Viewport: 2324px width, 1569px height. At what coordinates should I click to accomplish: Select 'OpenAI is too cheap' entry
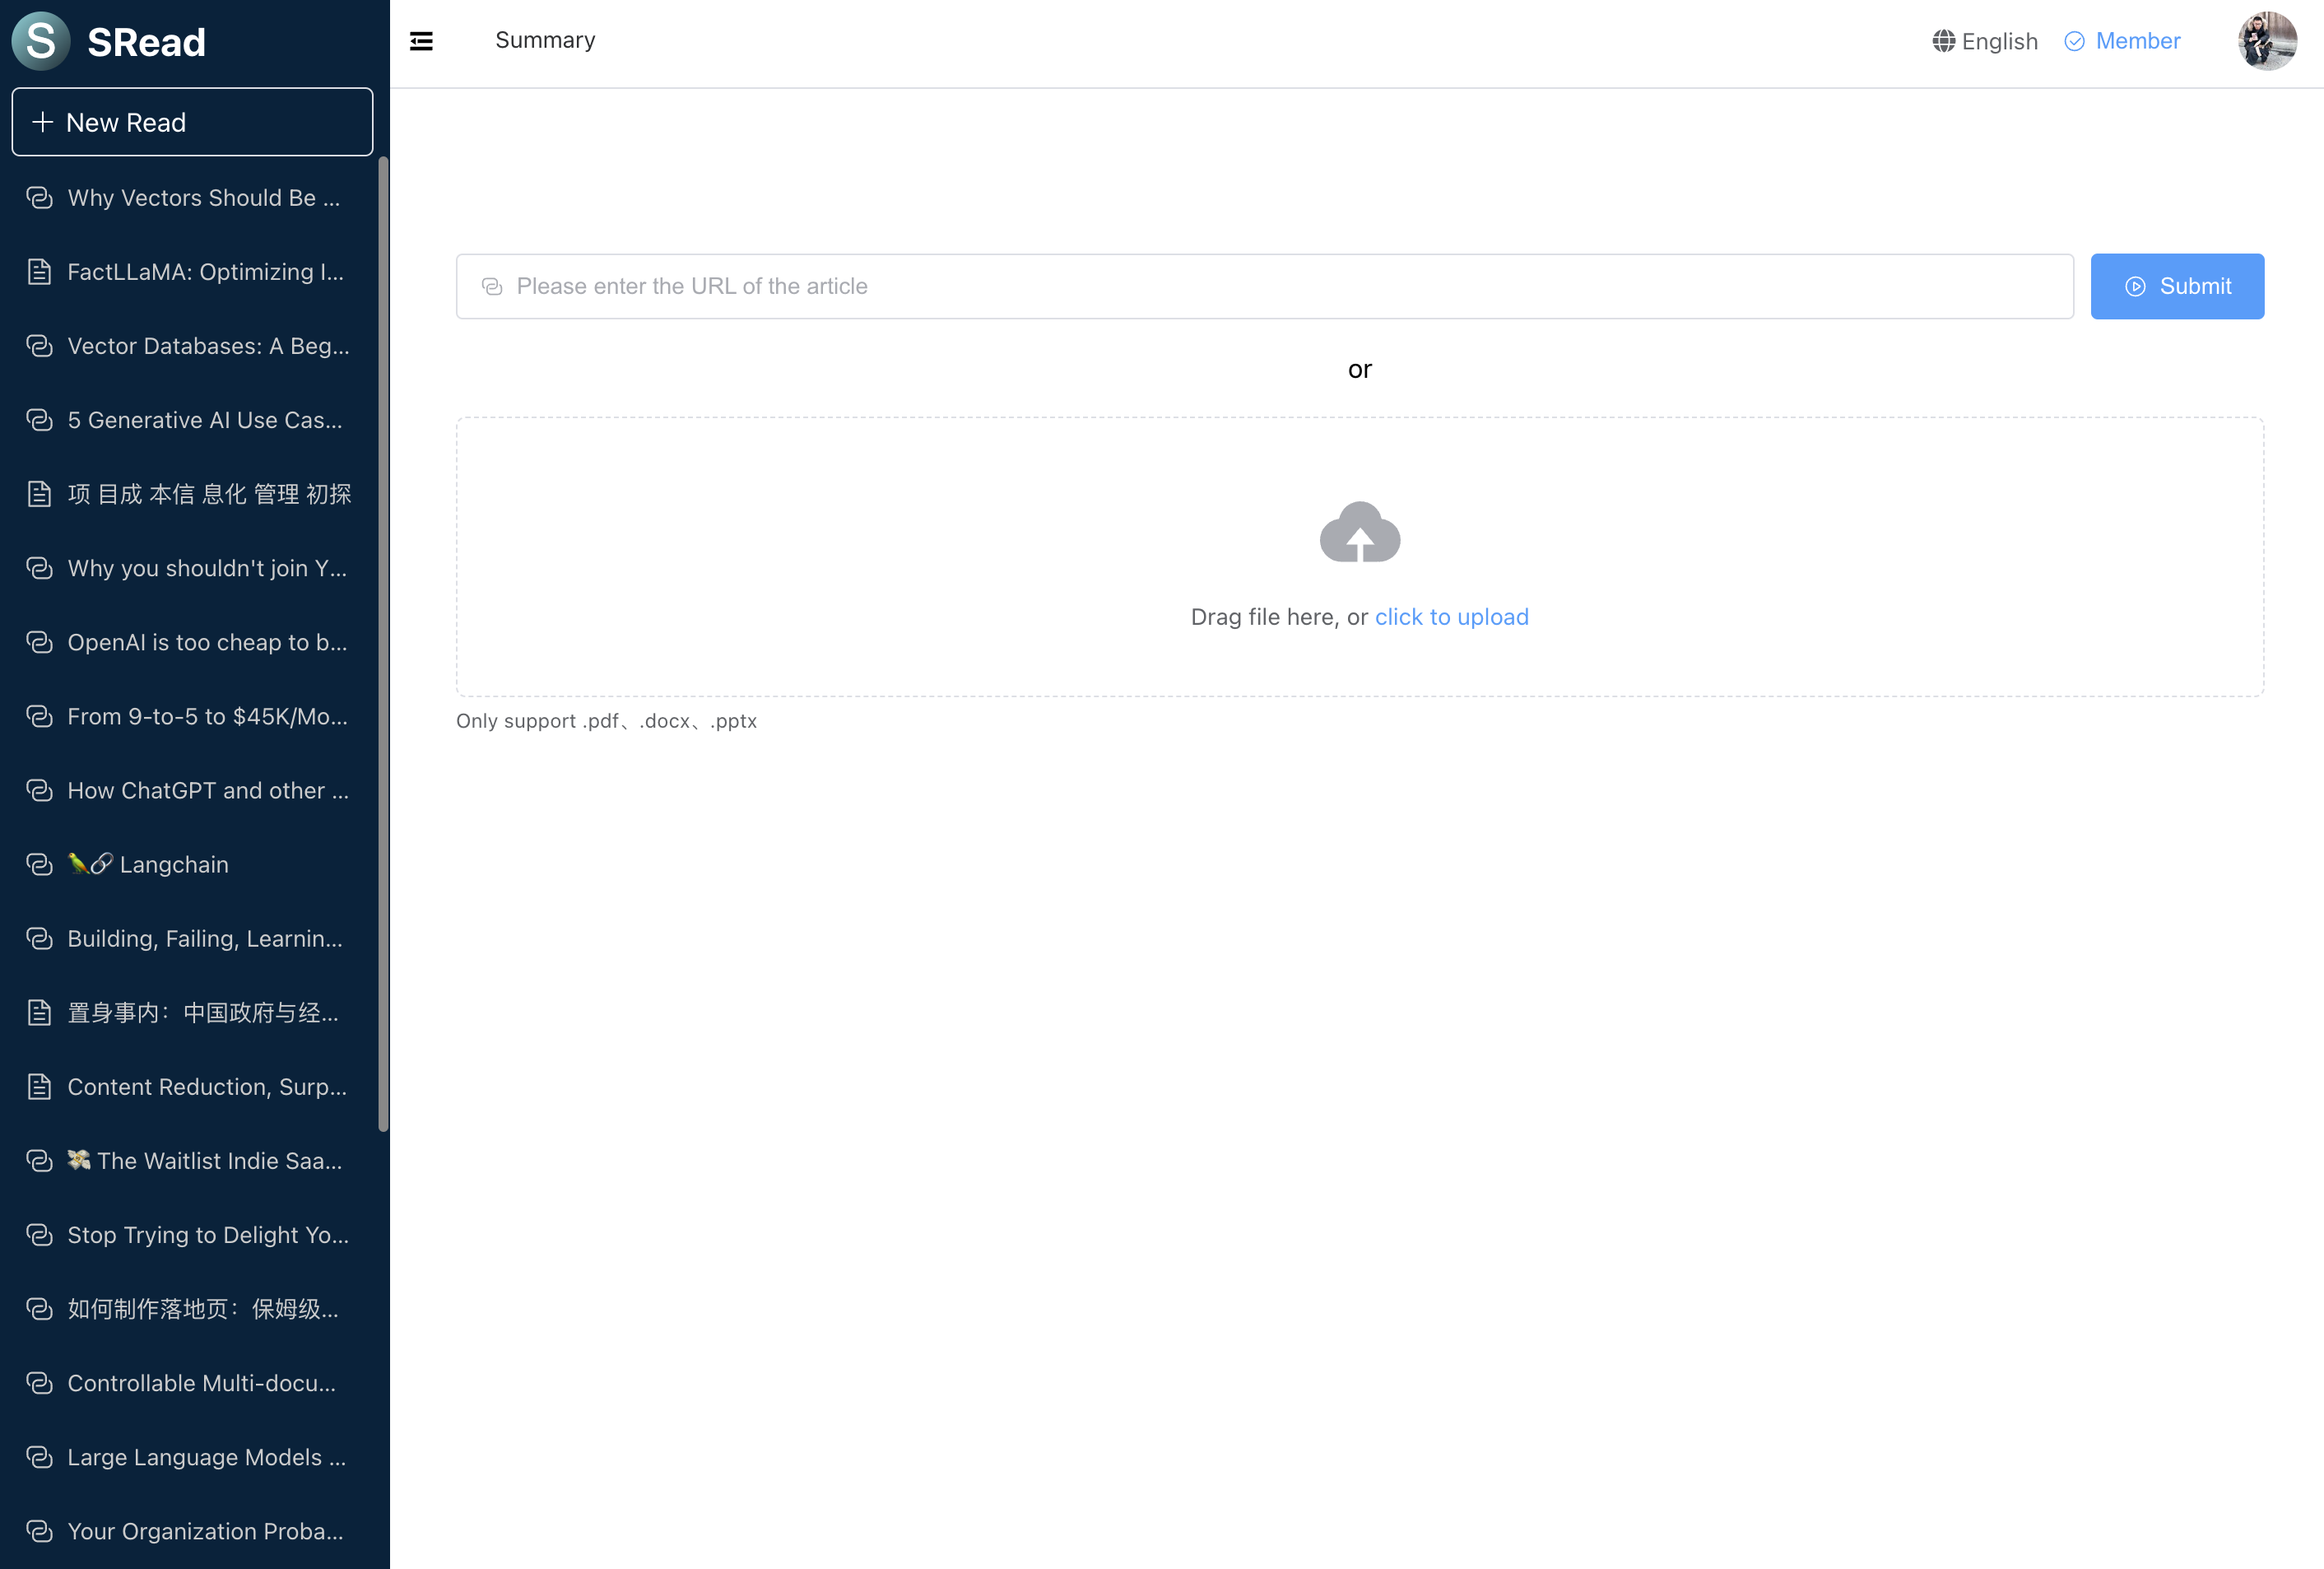206,643
